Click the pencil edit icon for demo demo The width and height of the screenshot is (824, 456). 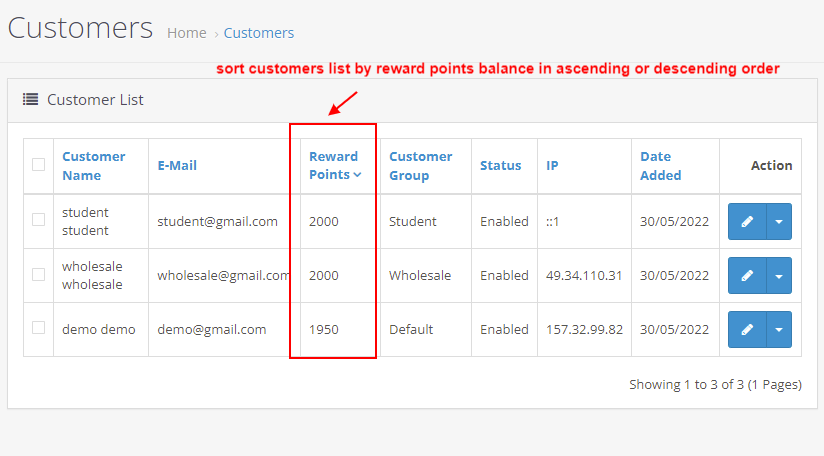coord(747,330)
